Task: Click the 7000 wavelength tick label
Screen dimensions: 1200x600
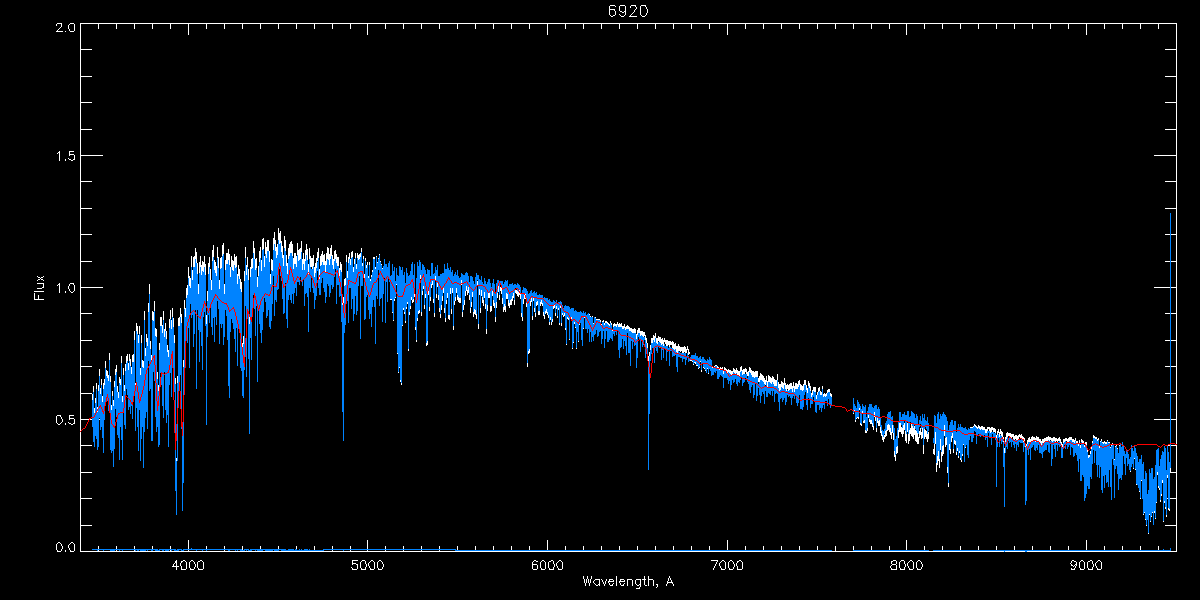Action: click(727, 565)
